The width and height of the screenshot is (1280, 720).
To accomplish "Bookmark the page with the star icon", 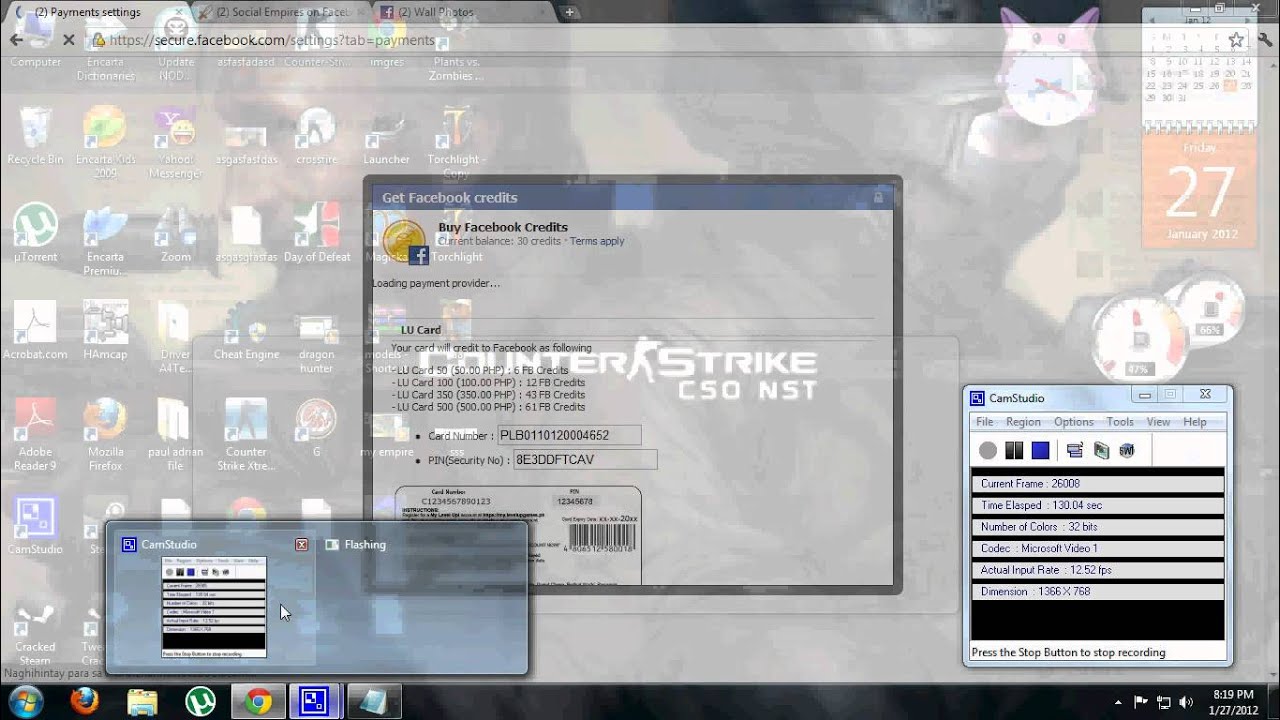I will pos(1236,40).
